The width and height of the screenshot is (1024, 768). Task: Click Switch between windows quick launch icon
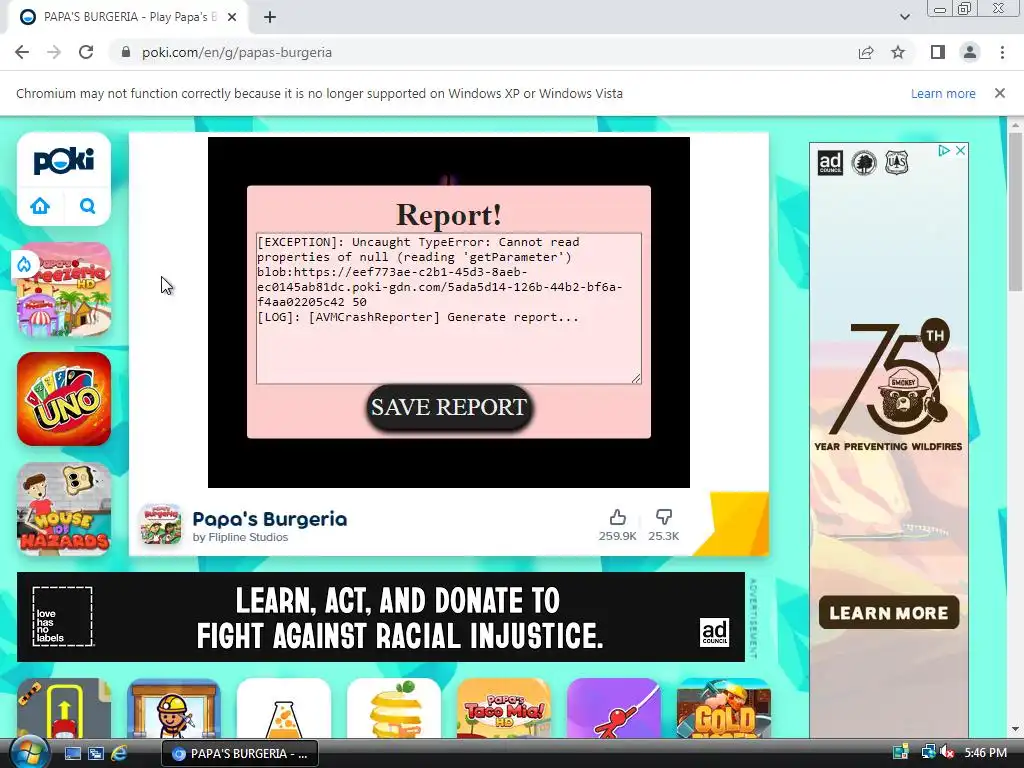tap(95, 754)
